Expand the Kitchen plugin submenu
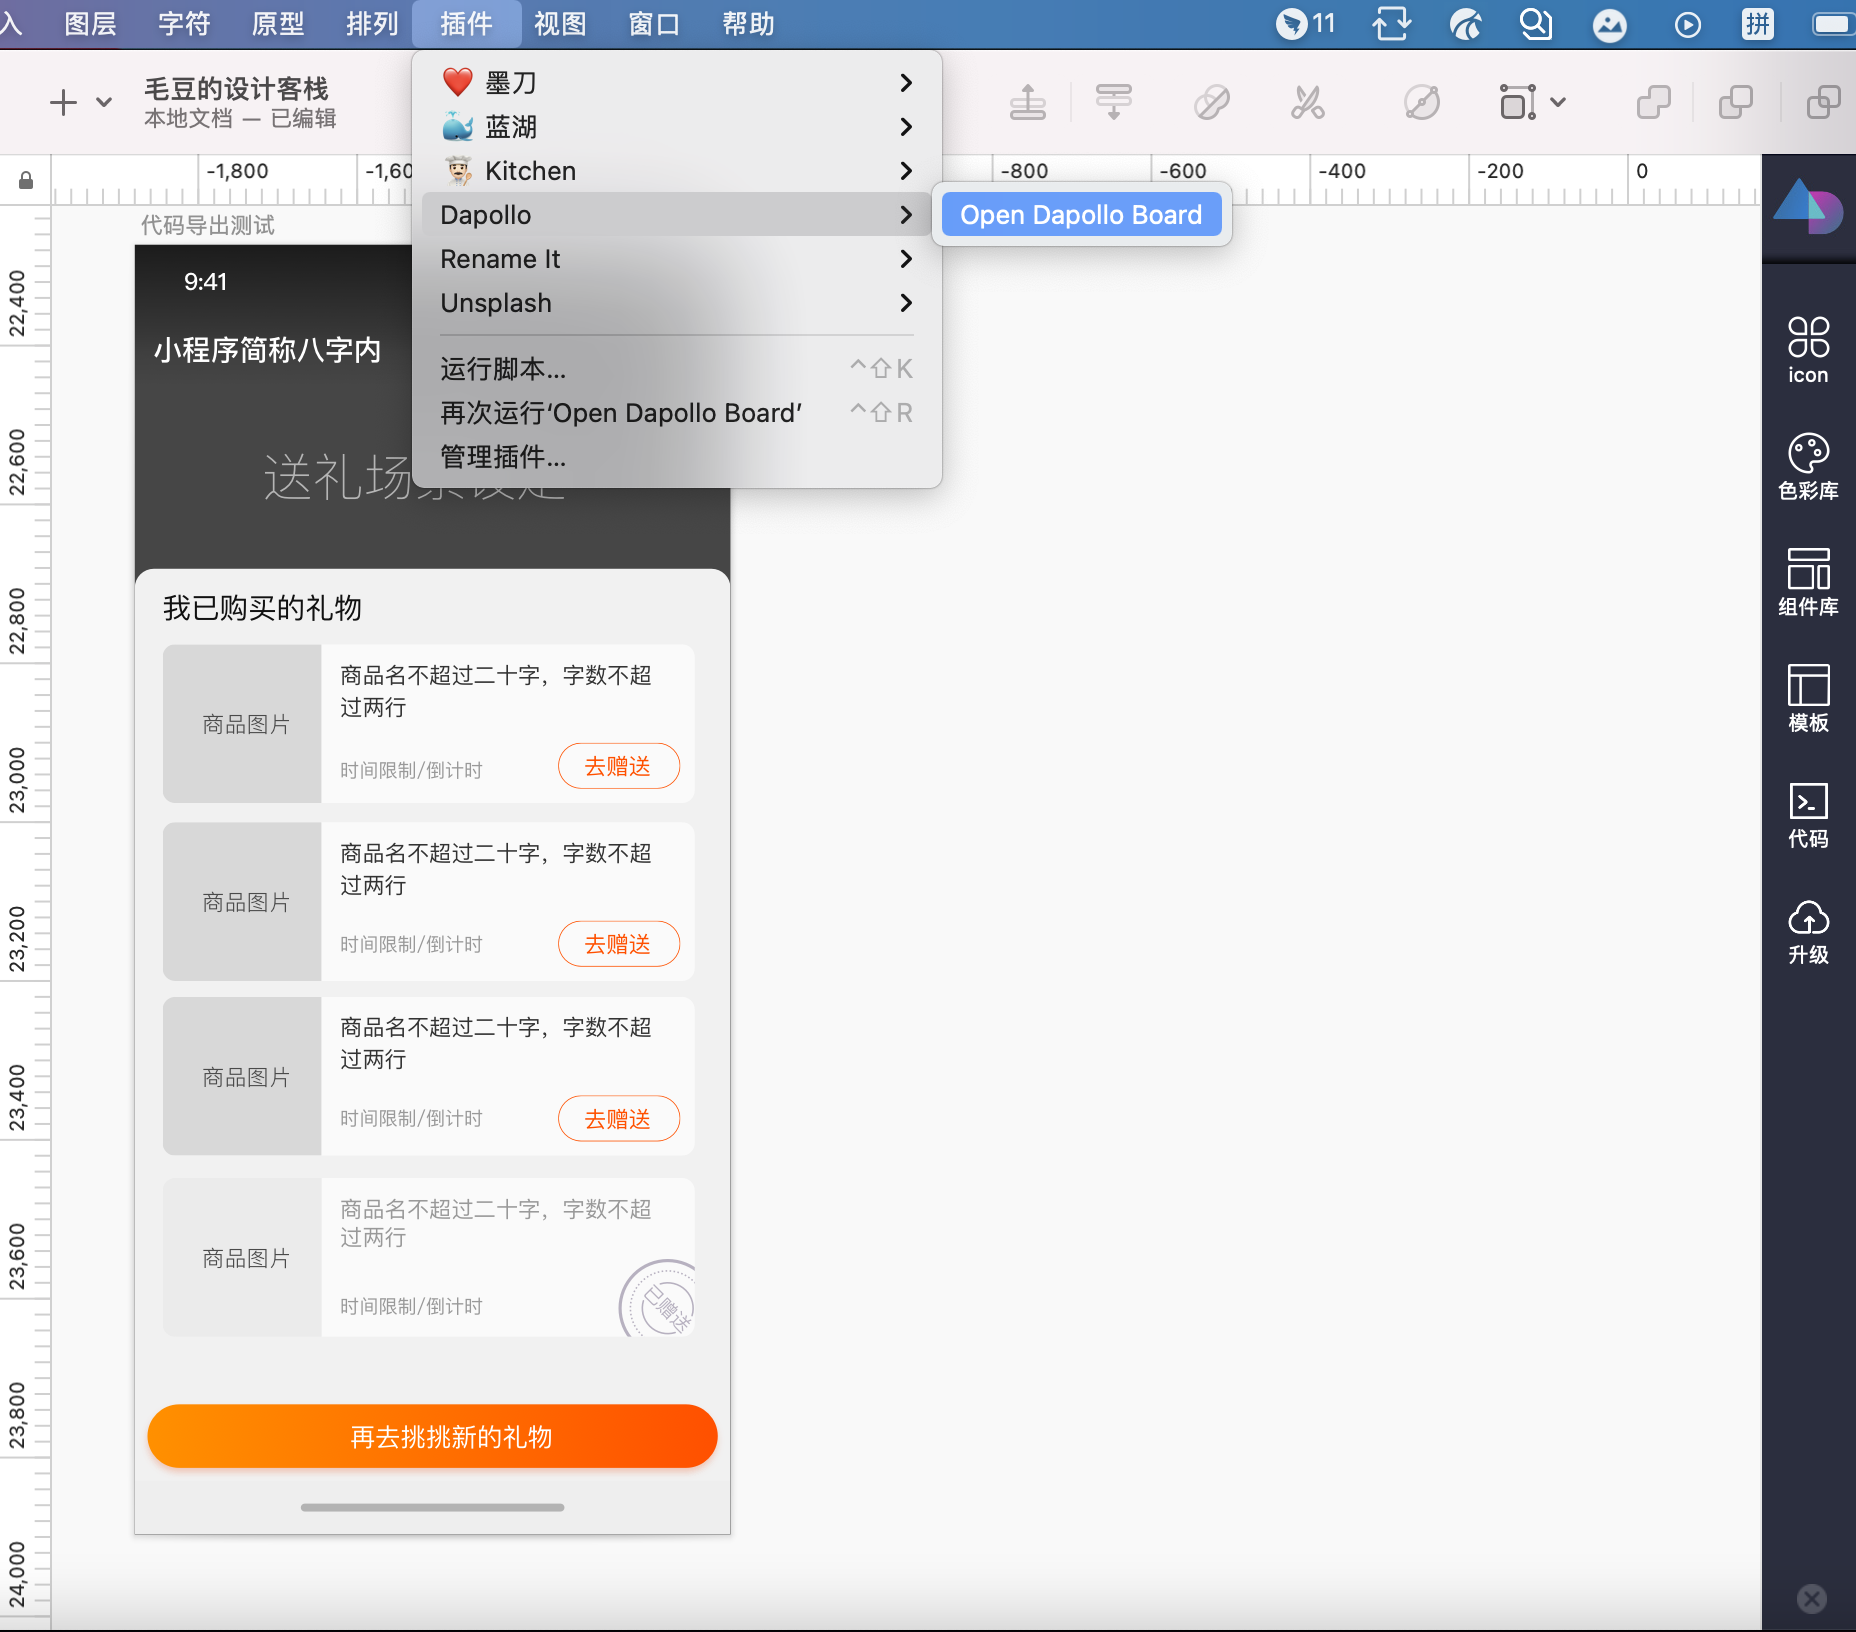 click(x=677, y=171)
